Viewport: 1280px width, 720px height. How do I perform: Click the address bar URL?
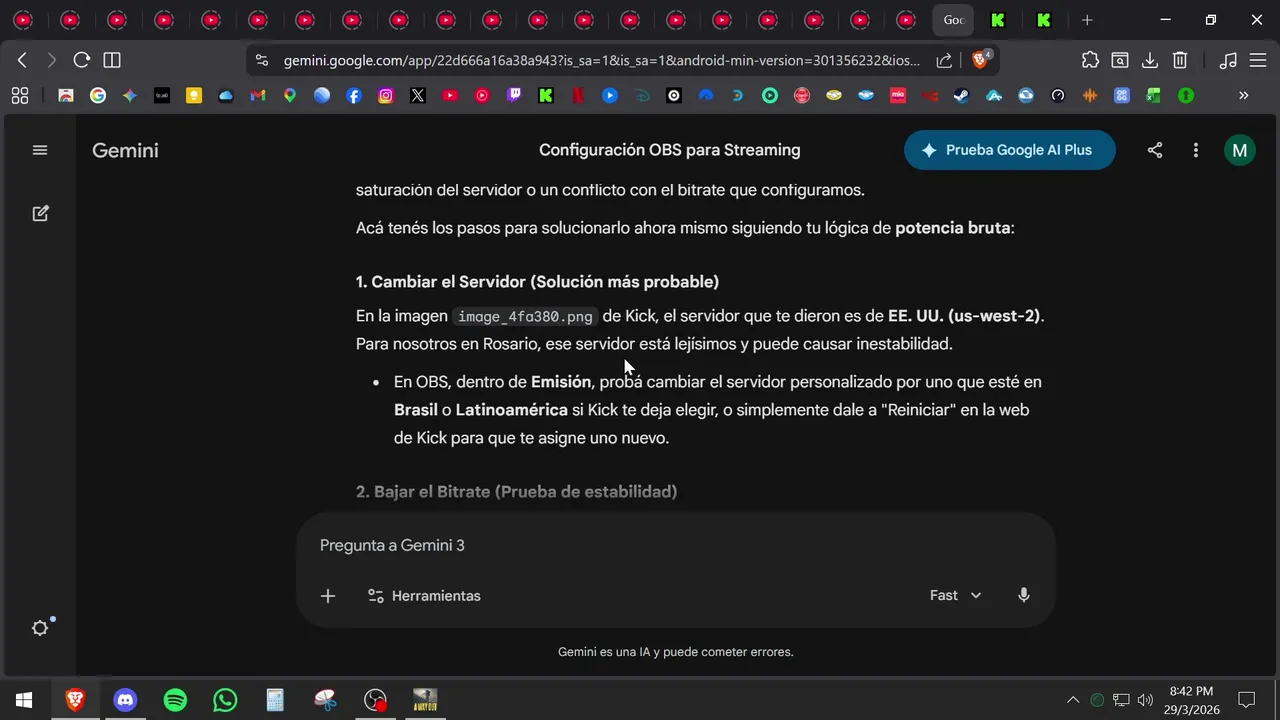[601, 60]
